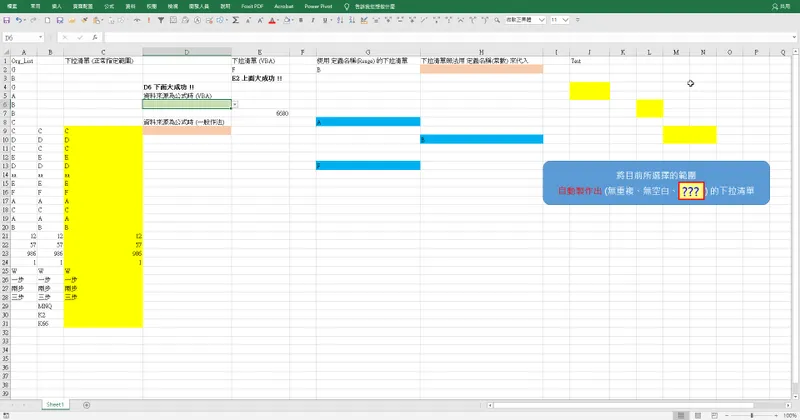Switch to Normal view in status bar
The height and width of the screenshot is (420, 800).
(681, 415)
